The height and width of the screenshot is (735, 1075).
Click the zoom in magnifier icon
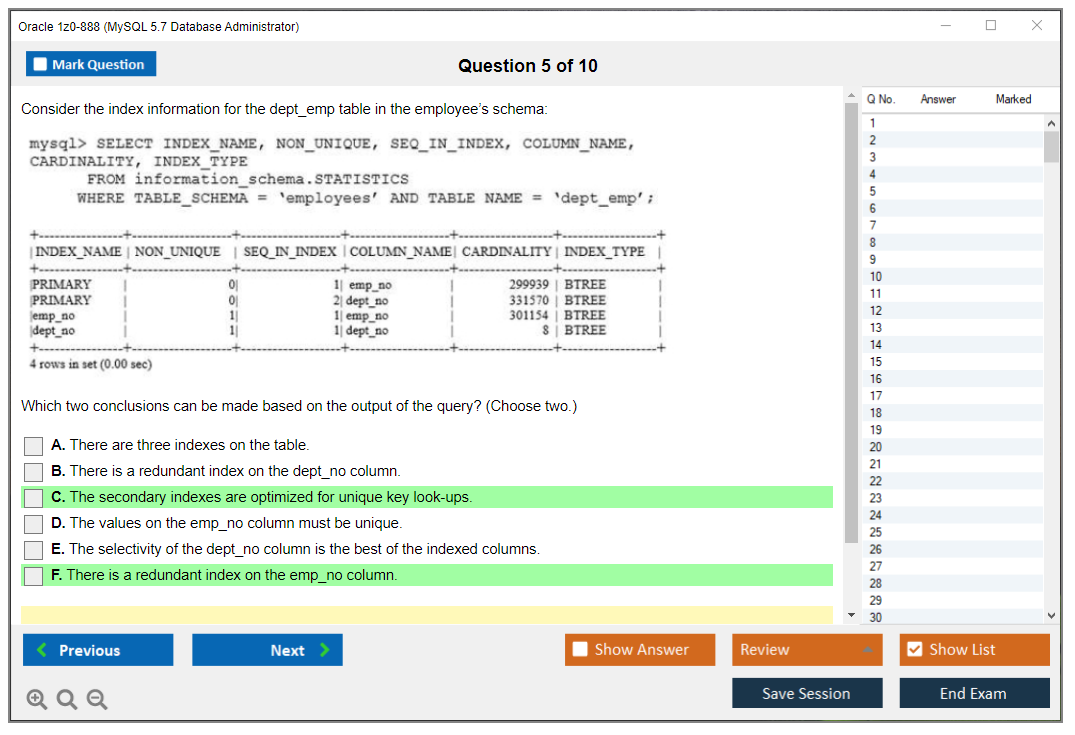(x=36, y=700)
